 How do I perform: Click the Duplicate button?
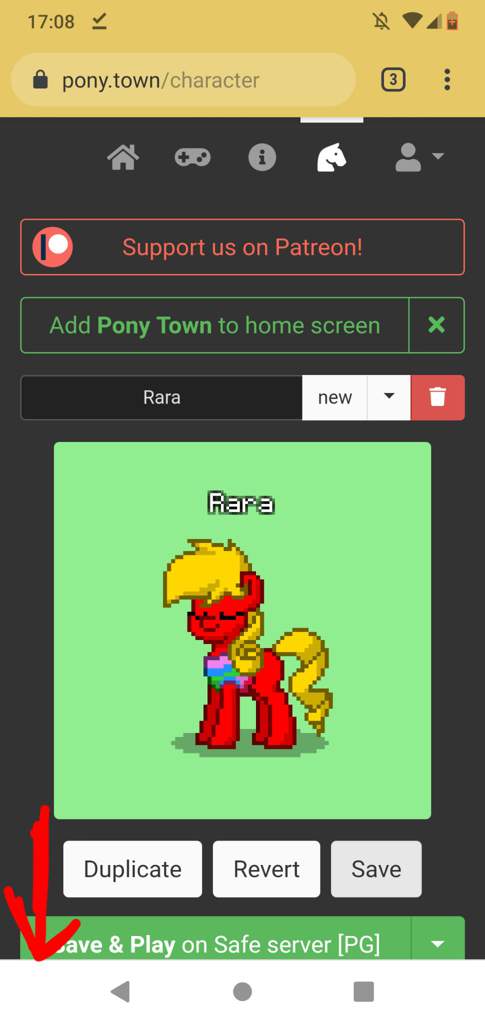click(133, 869)
